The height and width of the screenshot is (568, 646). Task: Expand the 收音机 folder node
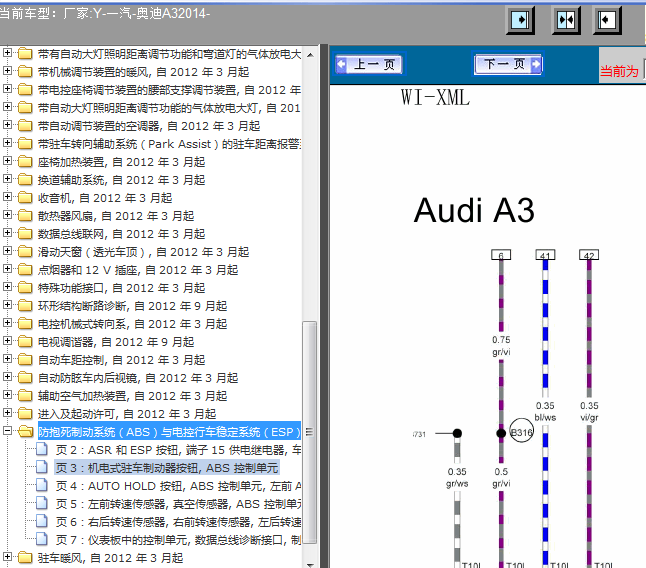pyautogui.click(x=7, y=197)
